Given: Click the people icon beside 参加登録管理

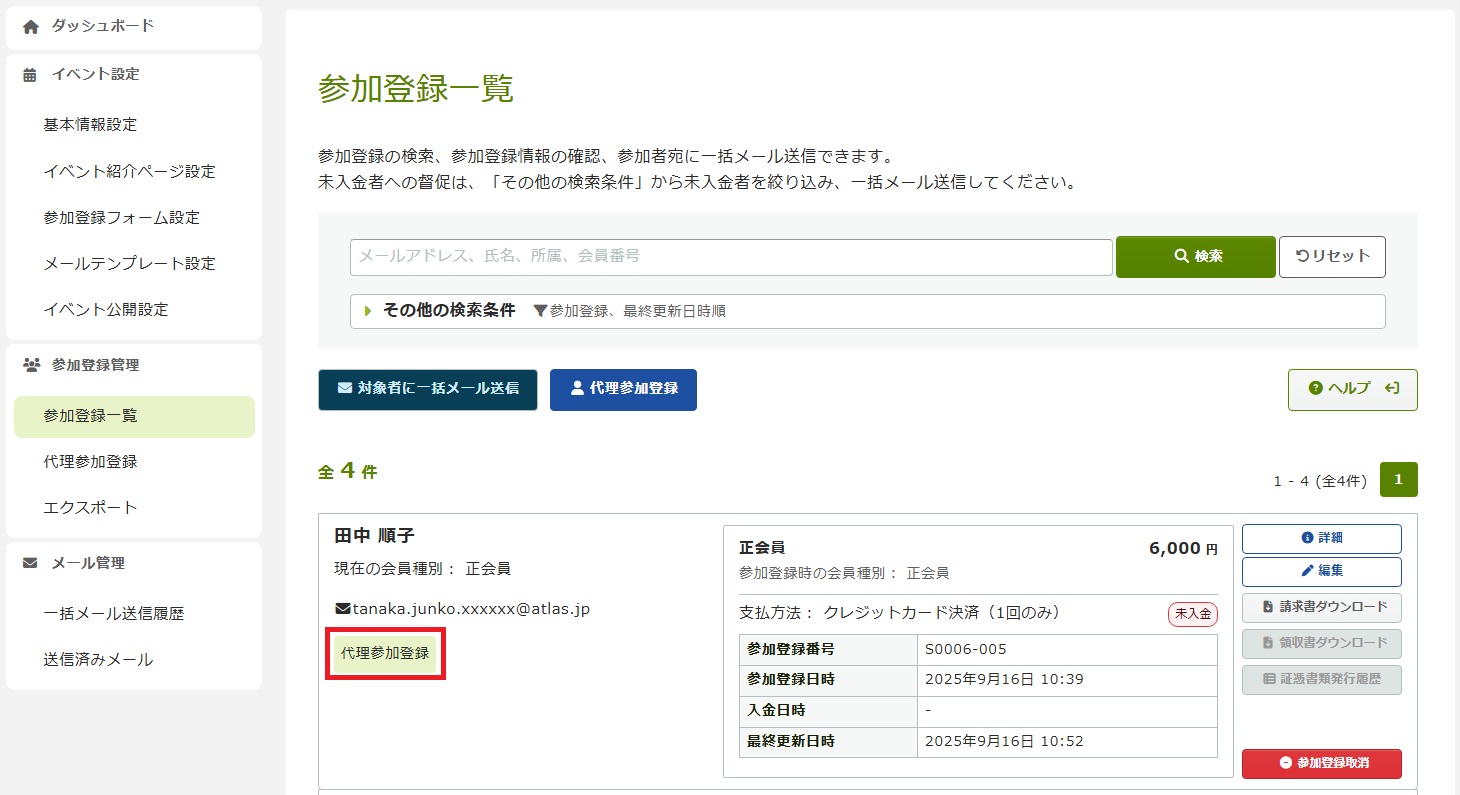Looking at the screenshot, I should (30, 366).
